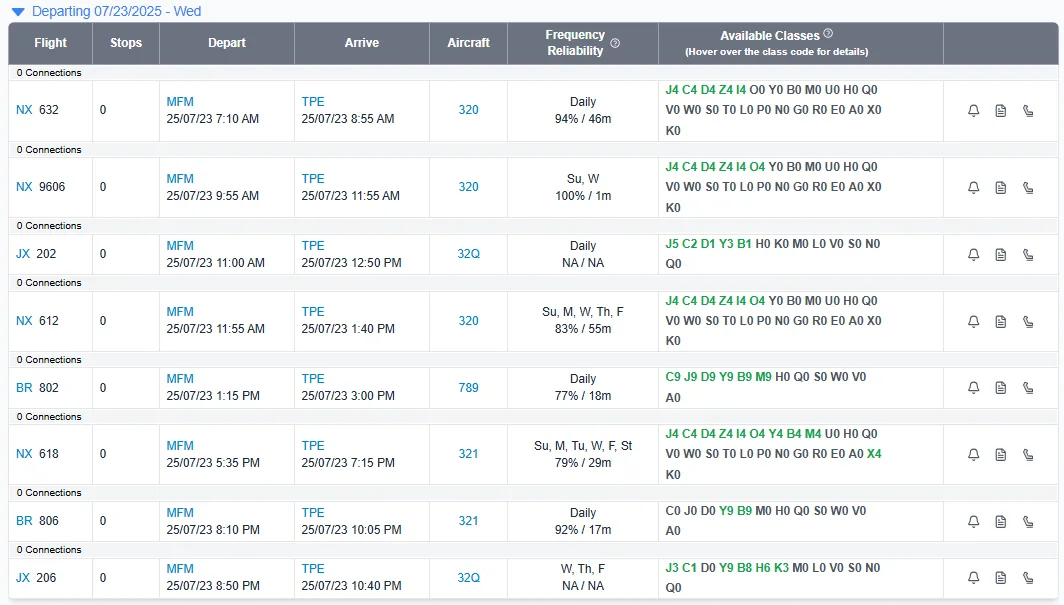This screenshot has width=1064, height=605.
Task: Open the document icon for NX 612
Action: [1001, 321]
